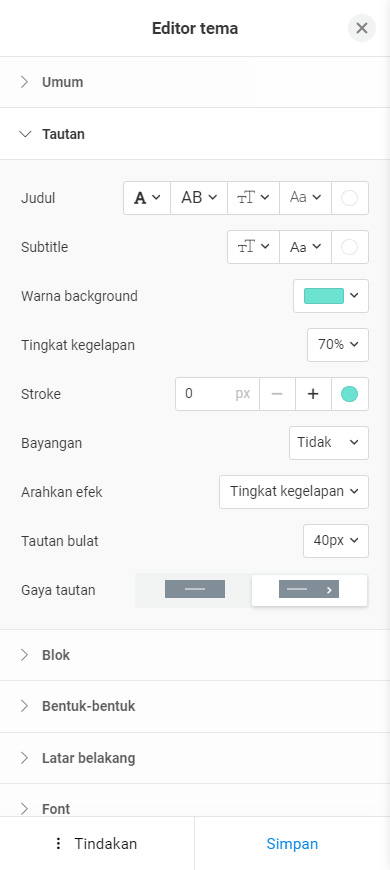This screenshot has width=390, height=870.
Task: Select link style with arrow
Action: pyautogui.click(x=309, y=589)
